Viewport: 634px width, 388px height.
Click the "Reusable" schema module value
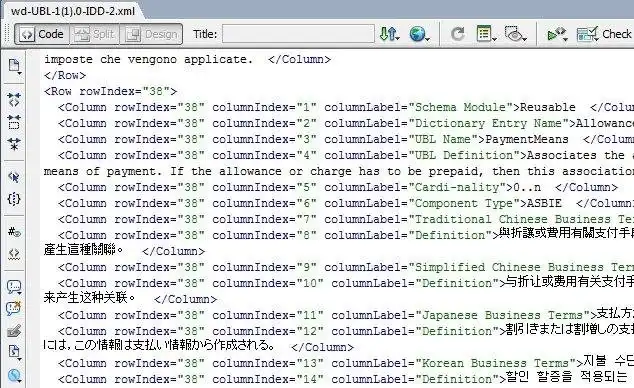tap(547, 107)
